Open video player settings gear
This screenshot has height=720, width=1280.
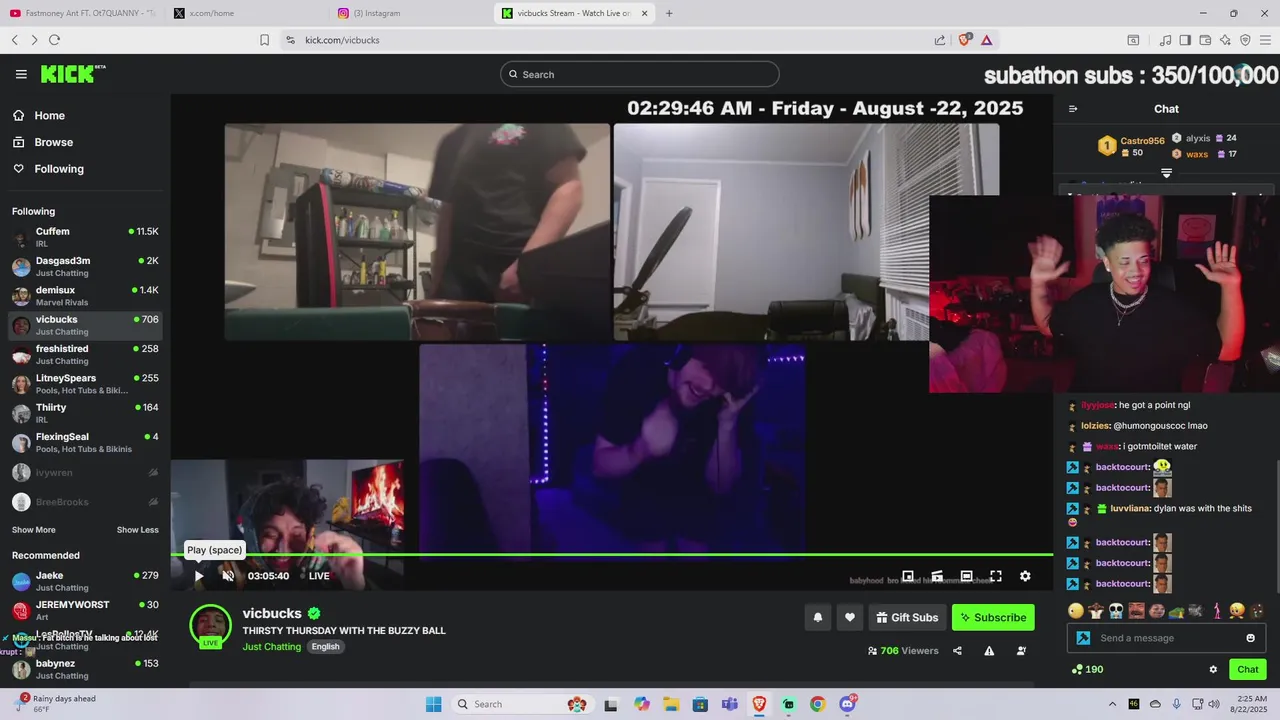(x=1025, y=576)
